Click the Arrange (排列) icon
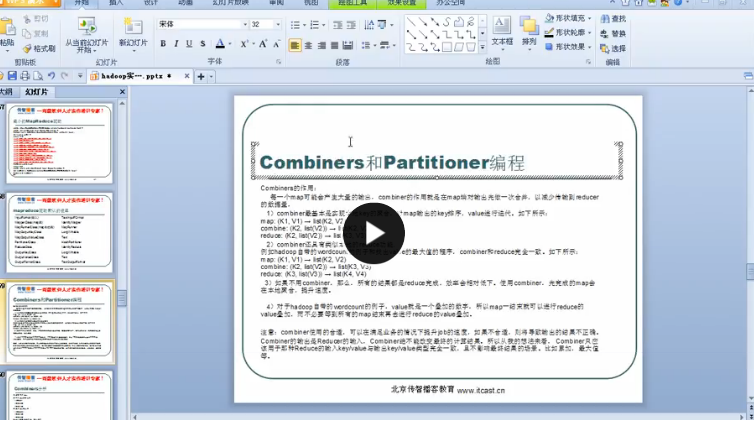 pos(529,26)
